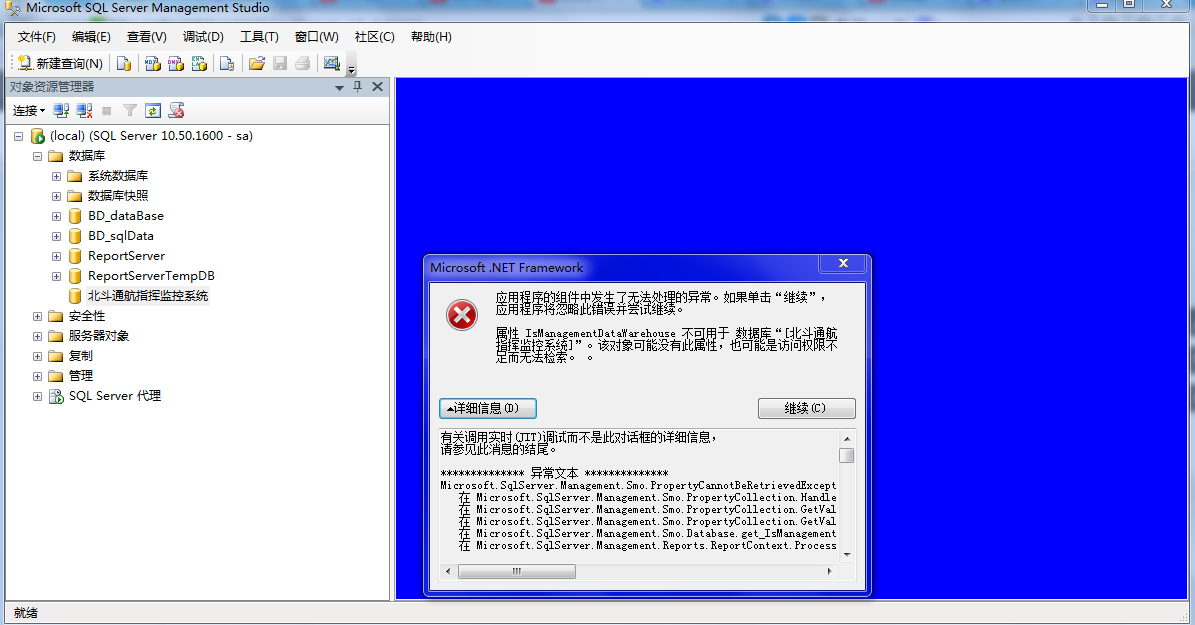Expand the 数据库快照 folder
The height and width of the screenshot is (625, 1195).
pyautogui.click(x=56, y=196)
